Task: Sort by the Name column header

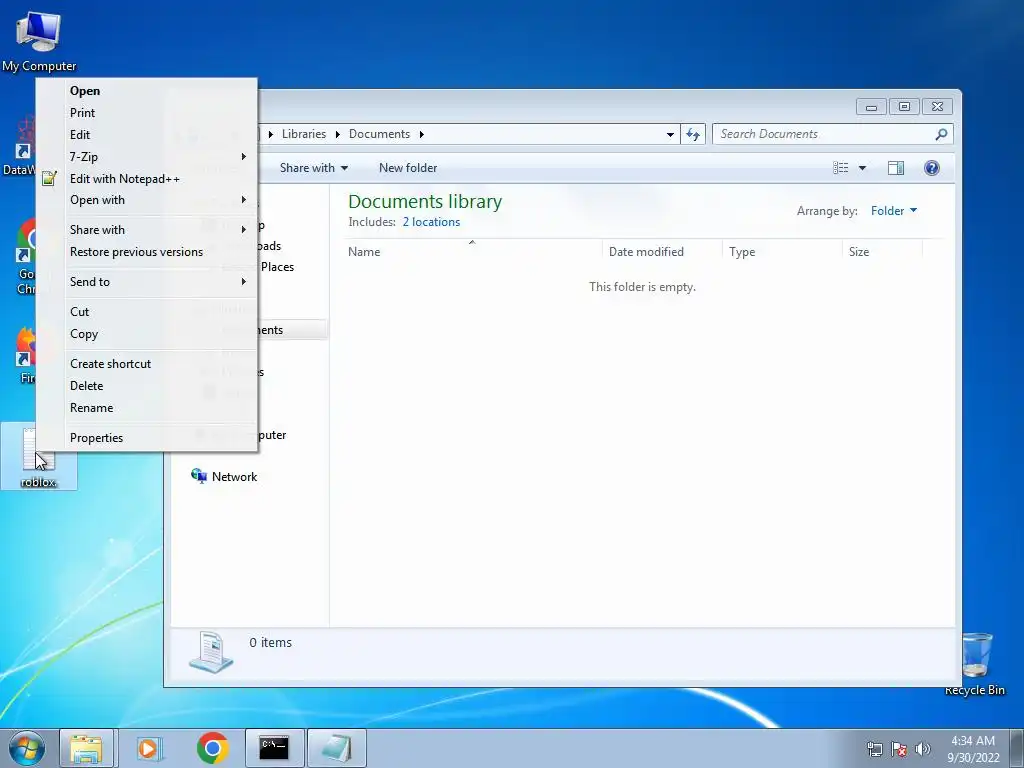Action: [x=472, y=251]
